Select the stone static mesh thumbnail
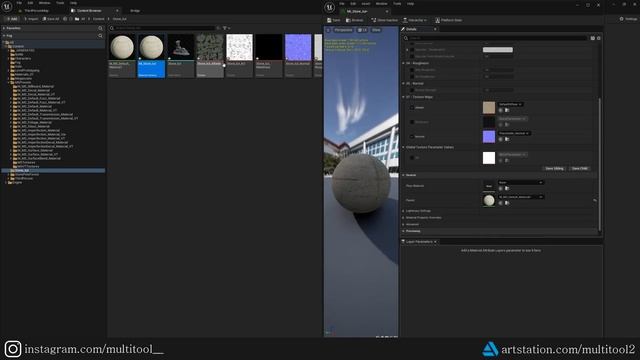The height and width of the screenshot is (360, 640). pyautogui.click(x=181, y=47)
